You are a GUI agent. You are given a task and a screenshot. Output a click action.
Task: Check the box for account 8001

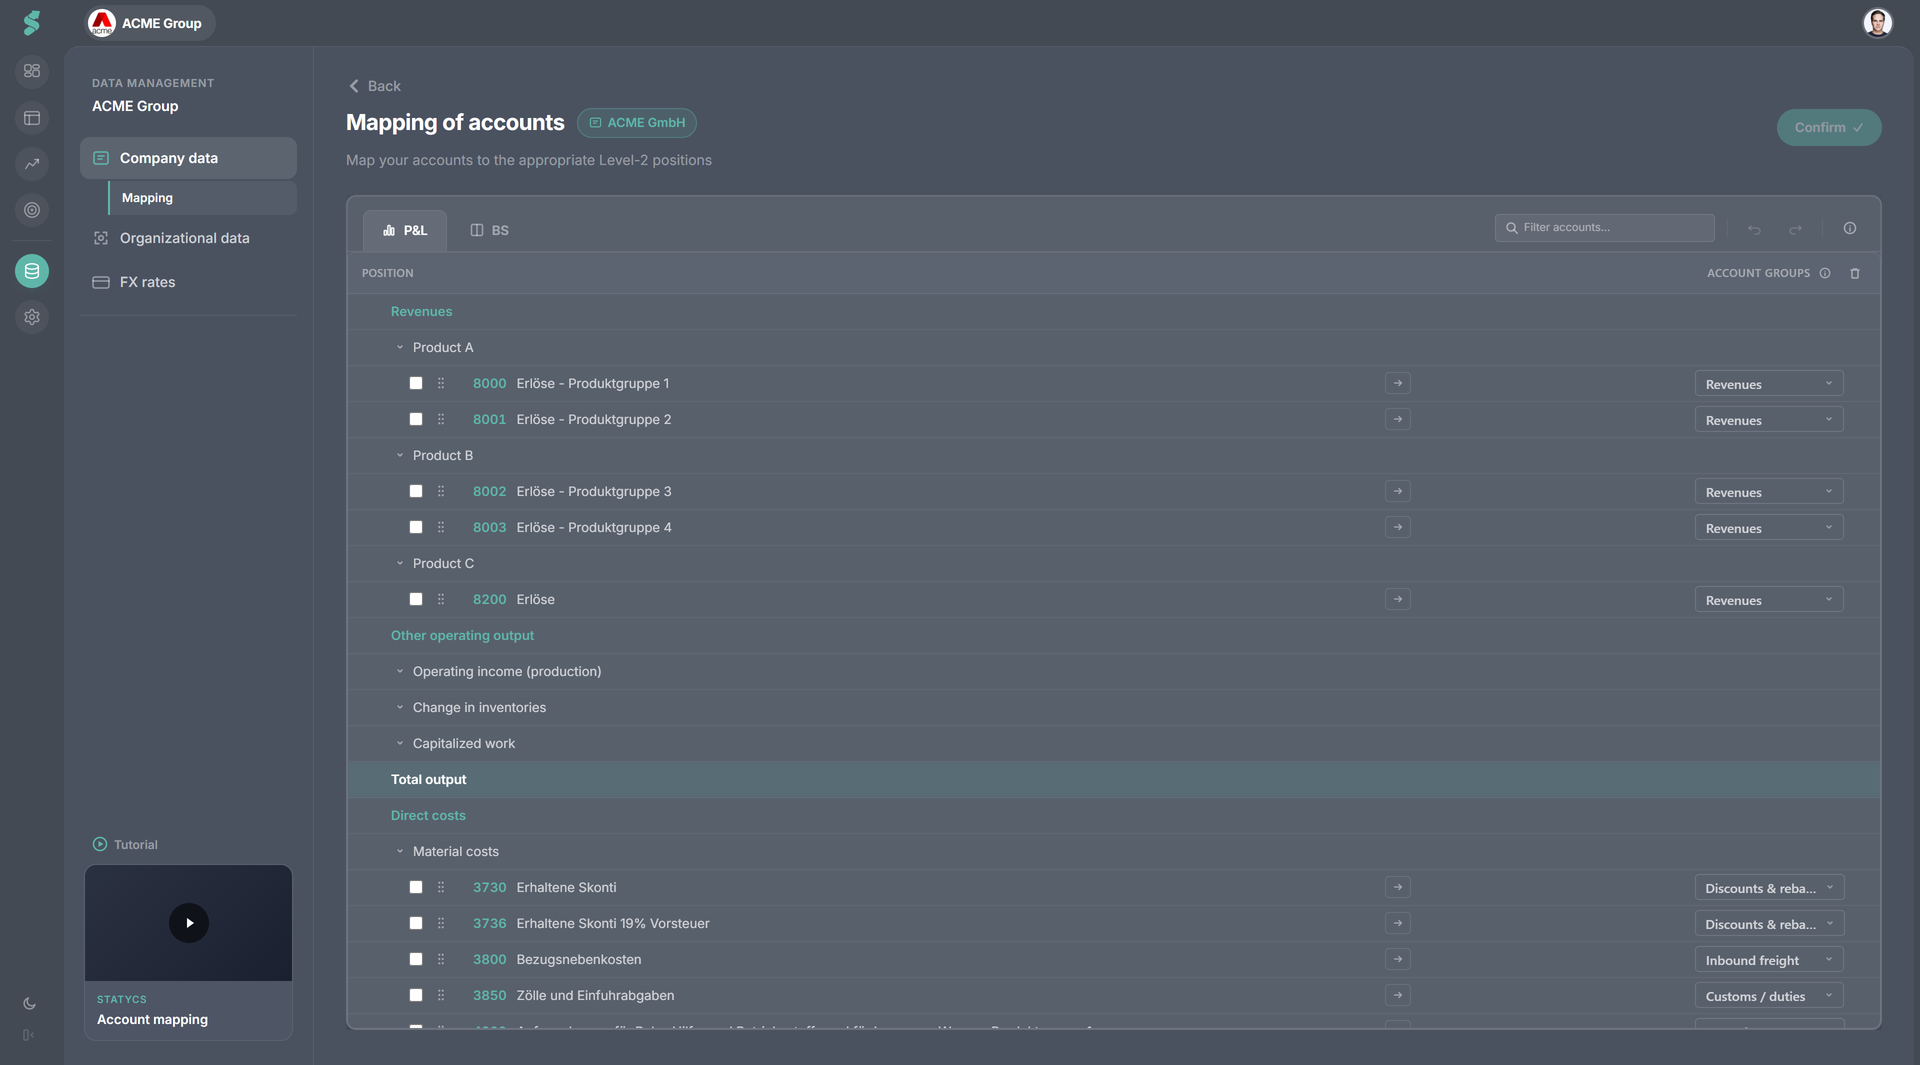point(416,419)
